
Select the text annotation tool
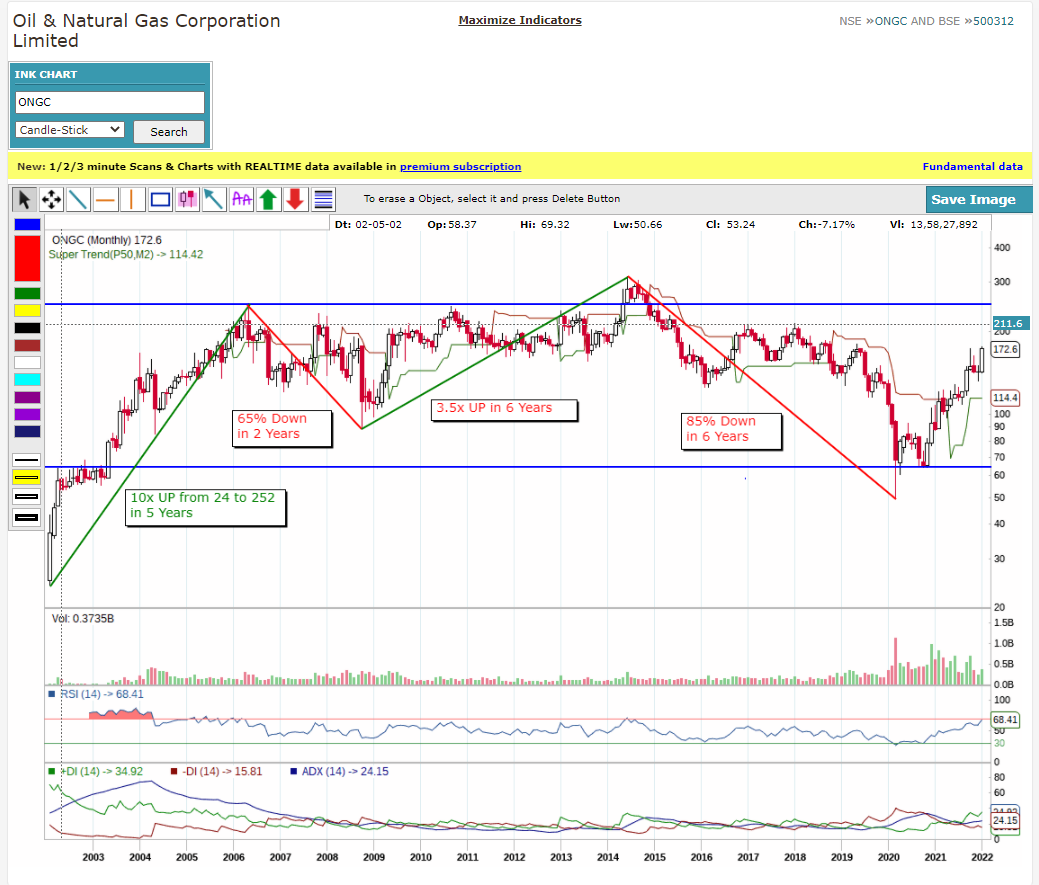[x=242, y=199]
